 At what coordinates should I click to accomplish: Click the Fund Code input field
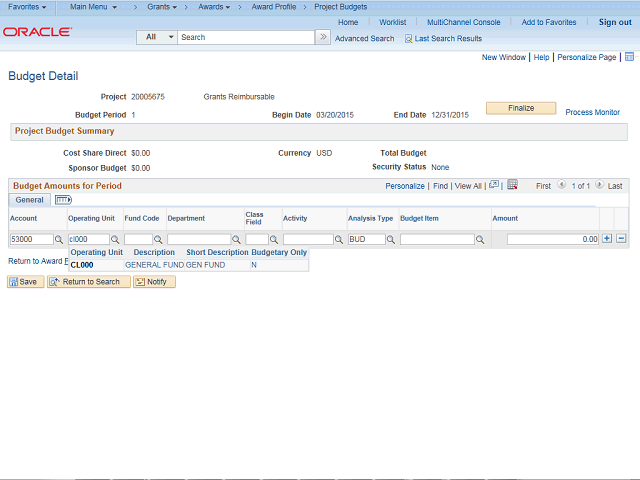click(x=138, y=239)
